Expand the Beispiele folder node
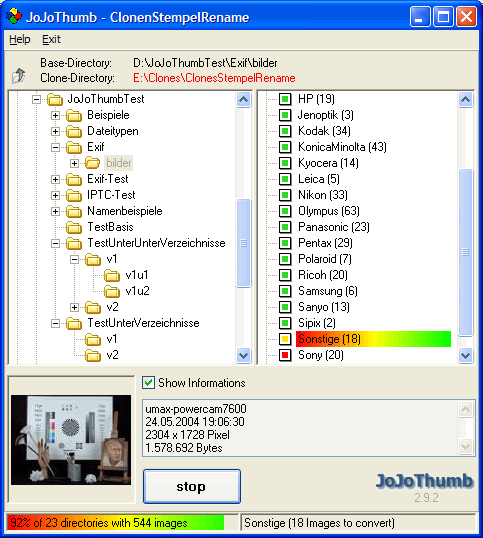The image size is (483, 538). tap(55, 115)
